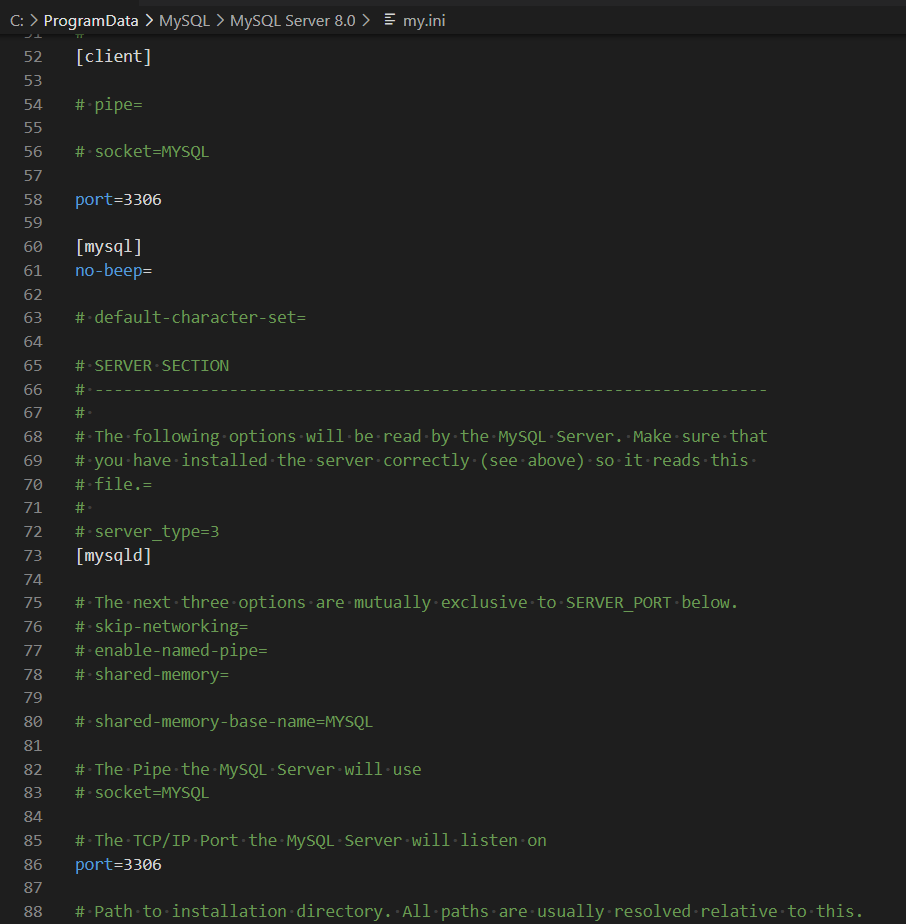Place cursor on the [mysqld] section header

click(x=113, y=556)
